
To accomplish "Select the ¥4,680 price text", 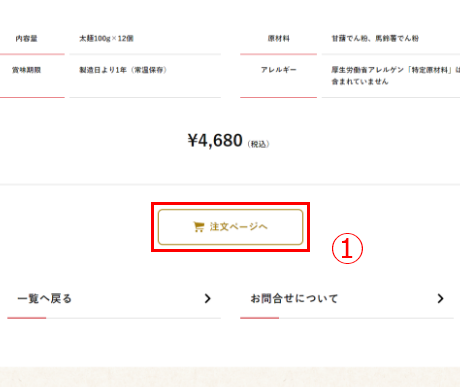I will click(x=215, y=140).
